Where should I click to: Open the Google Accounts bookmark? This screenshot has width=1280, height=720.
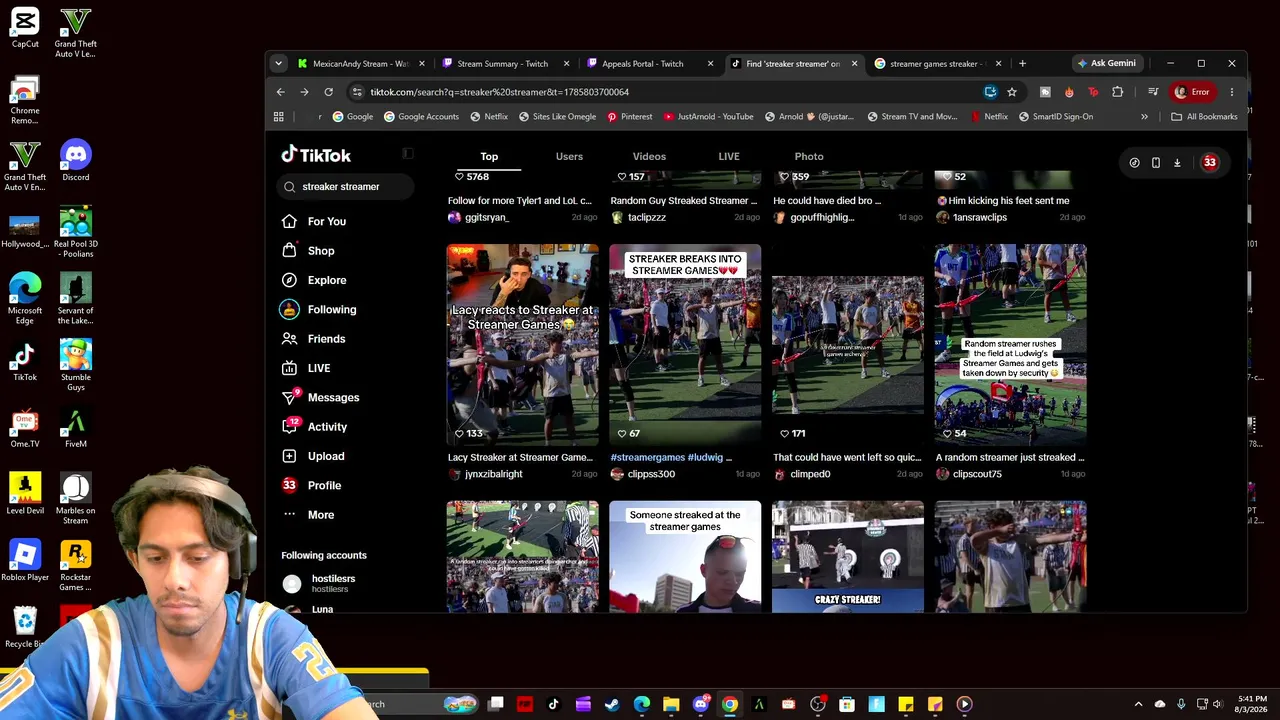click(x=421, y=117)
